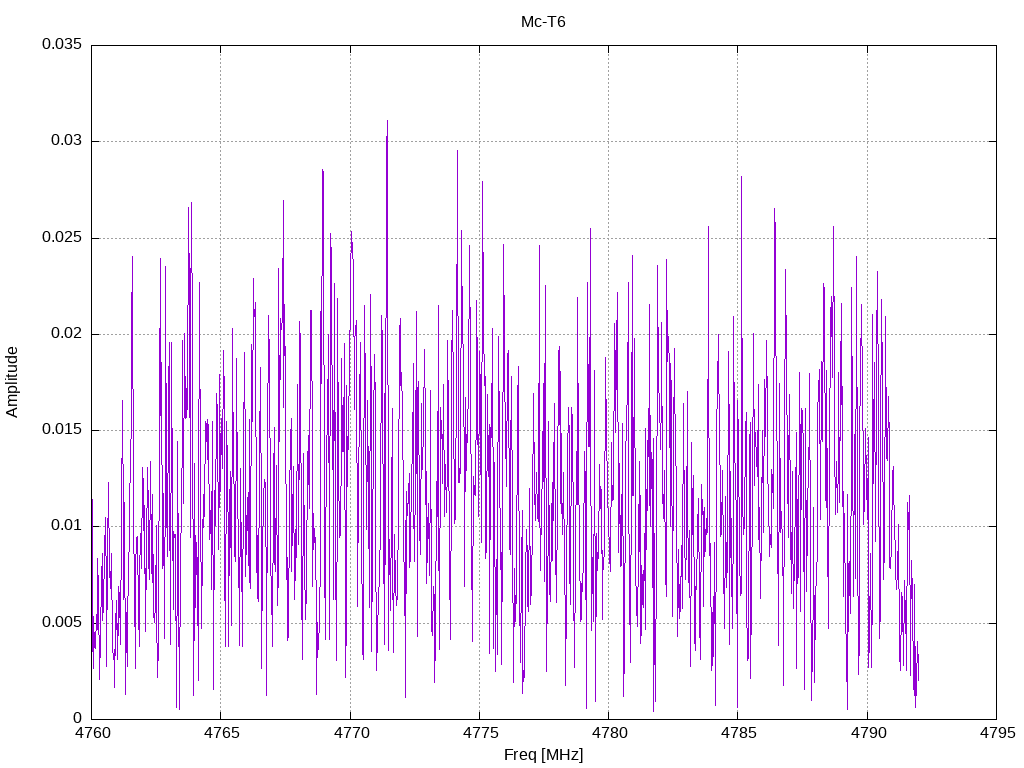Click the y-axis tick label 0.01
1024x768 pixels.
pos(67,526)
